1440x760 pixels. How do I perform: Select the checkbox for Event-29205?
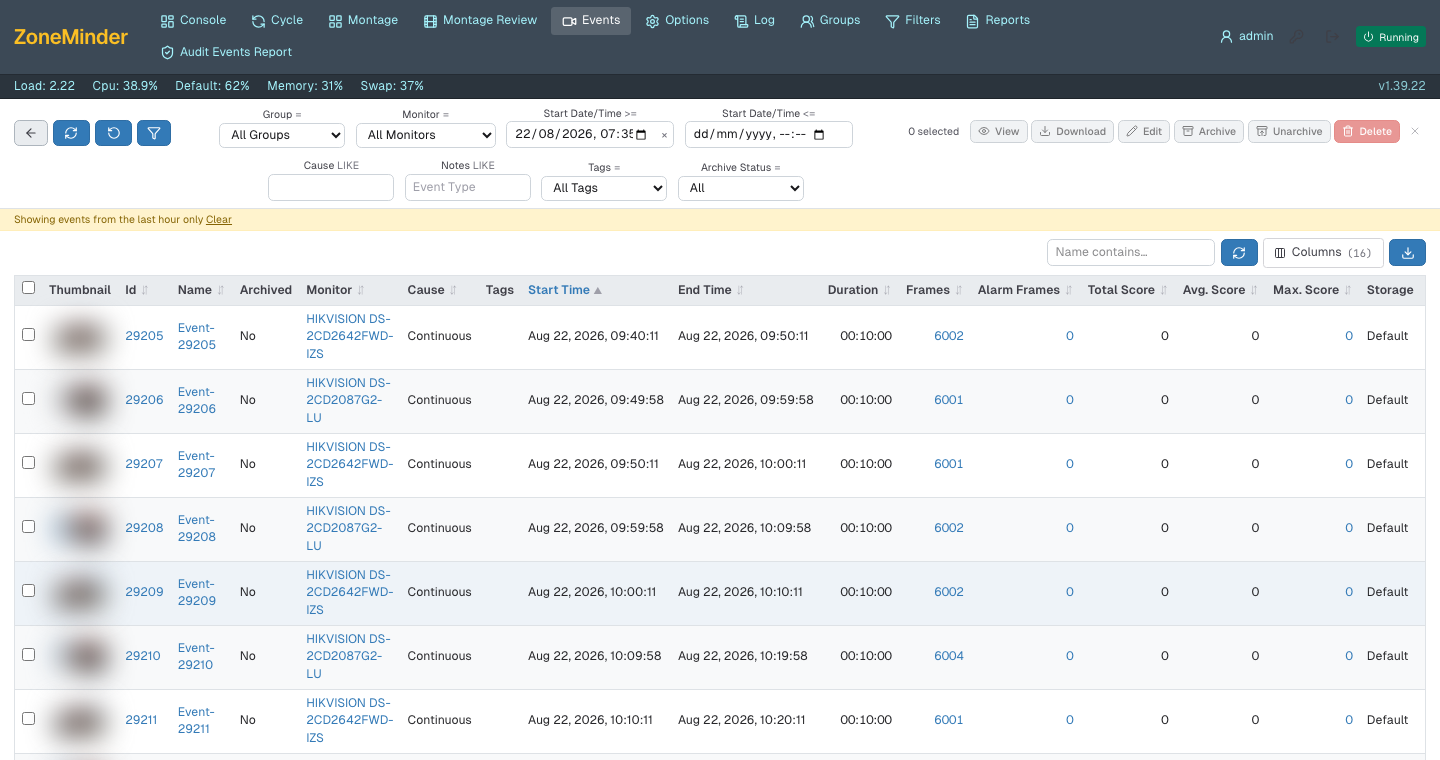[x=29, y=335]
